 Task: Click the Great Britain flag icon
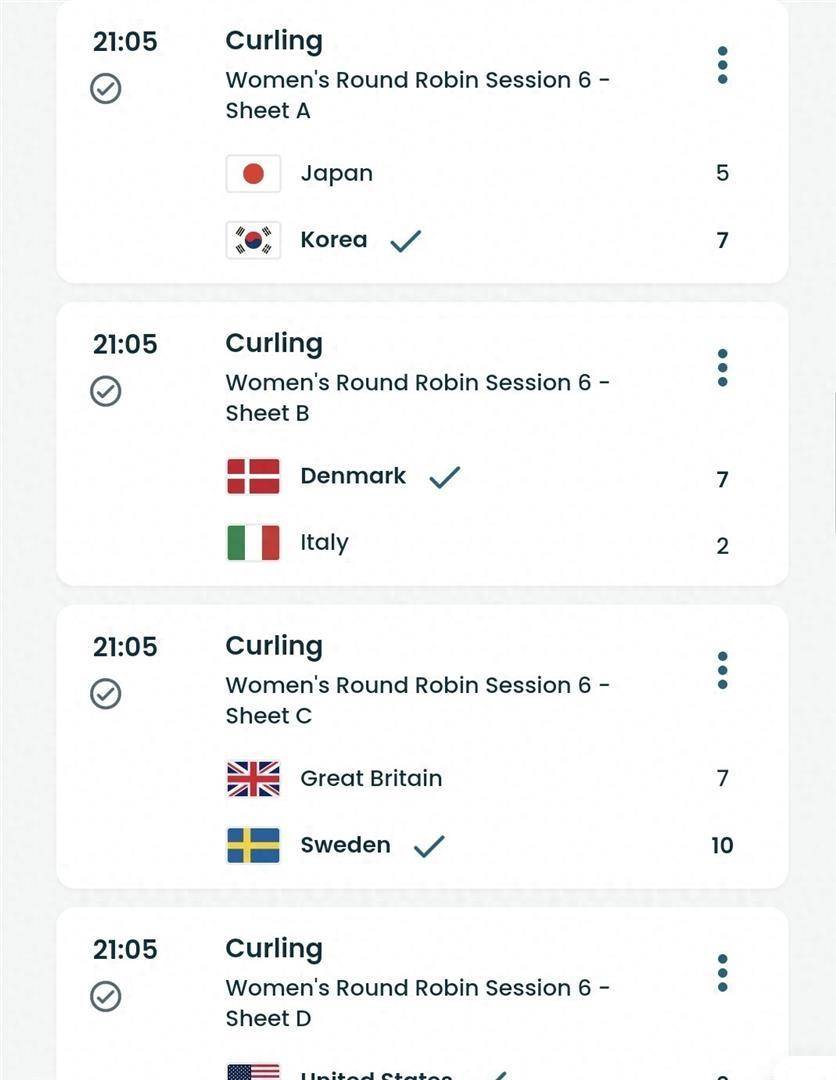(x=253, y=779)
